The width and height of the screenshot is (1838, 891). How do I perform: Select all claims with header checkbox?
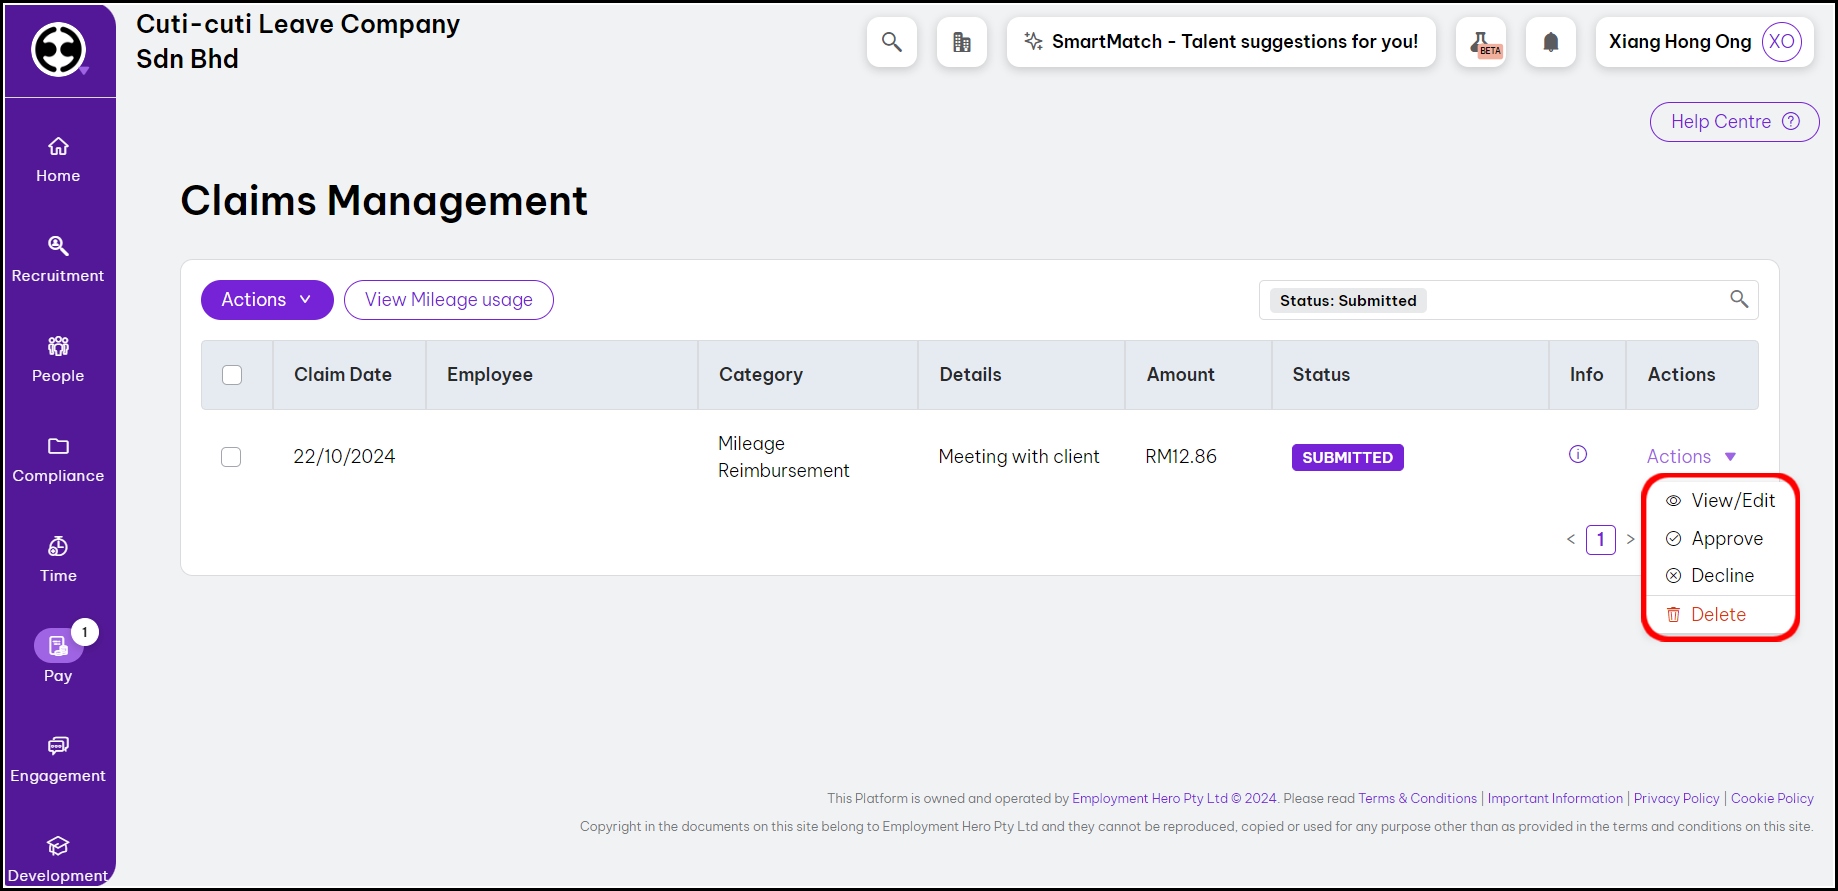coord(232,375)
